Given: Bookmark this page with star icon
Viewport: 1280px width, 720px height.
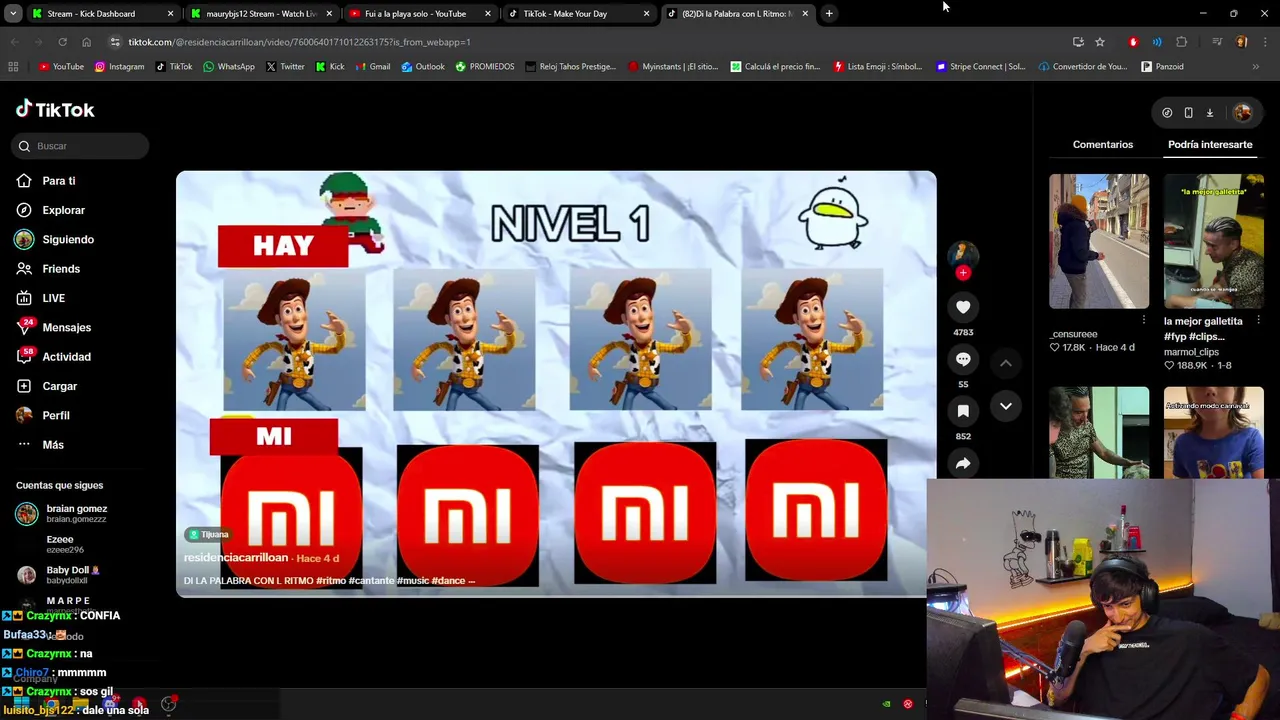Looking at the screenshot, I should click(x=1100, y=42).
